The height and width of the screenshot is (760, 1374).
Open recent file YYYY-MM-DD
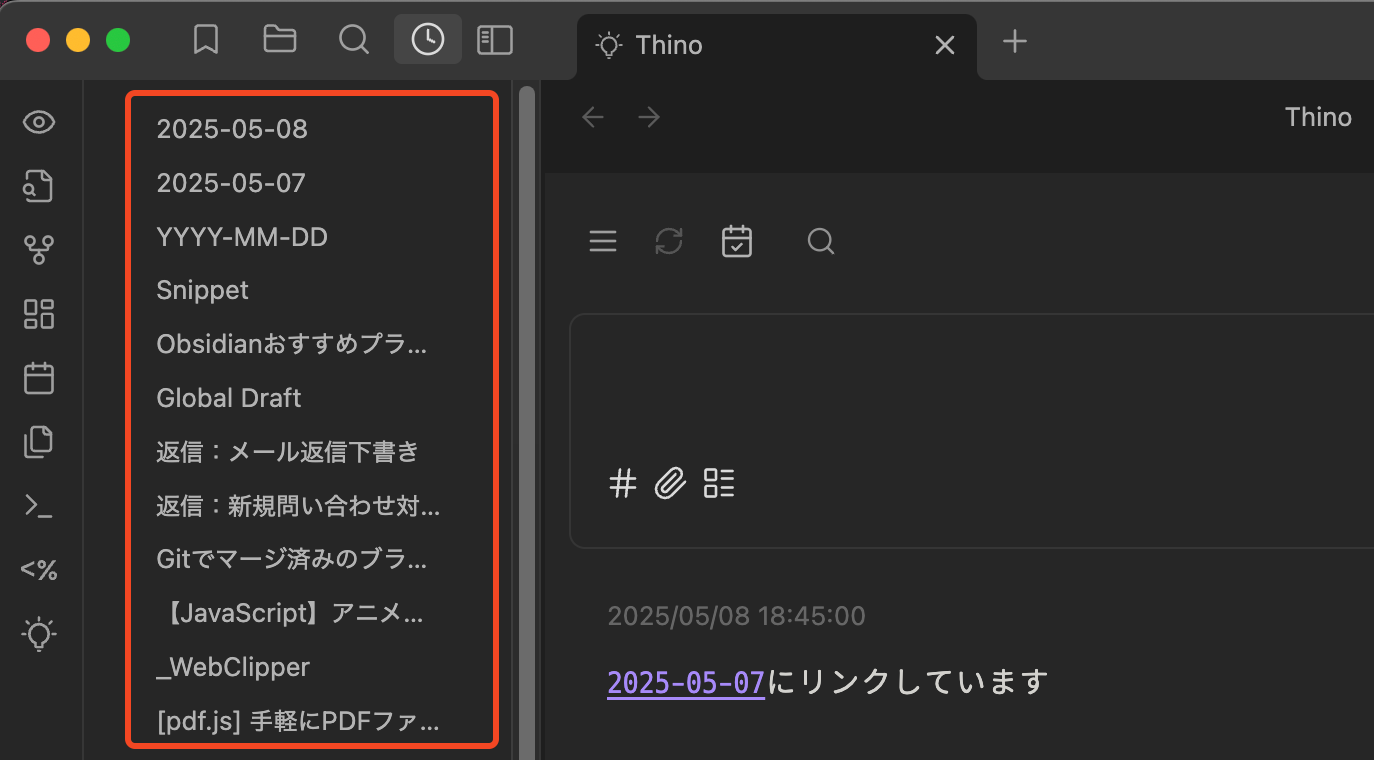(x=242, y=237)
